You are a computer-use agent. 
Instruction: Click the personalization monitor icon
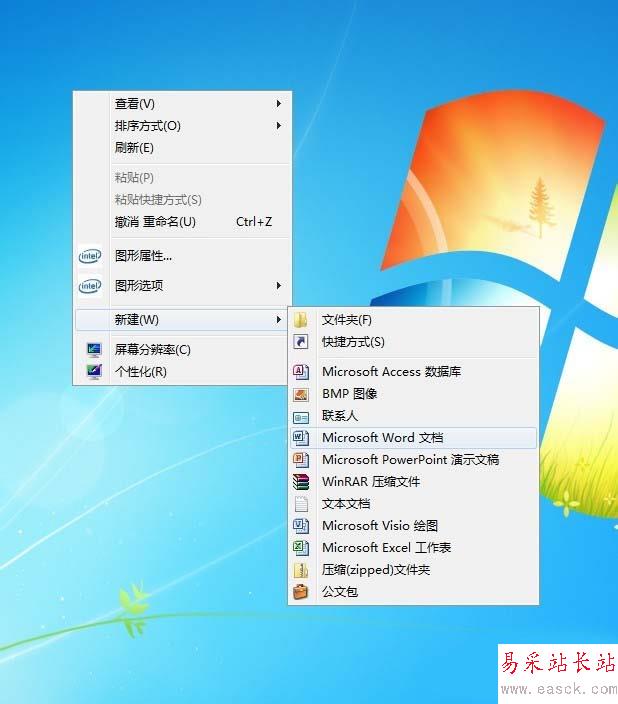pyautogui.click(x=94, y=371)
